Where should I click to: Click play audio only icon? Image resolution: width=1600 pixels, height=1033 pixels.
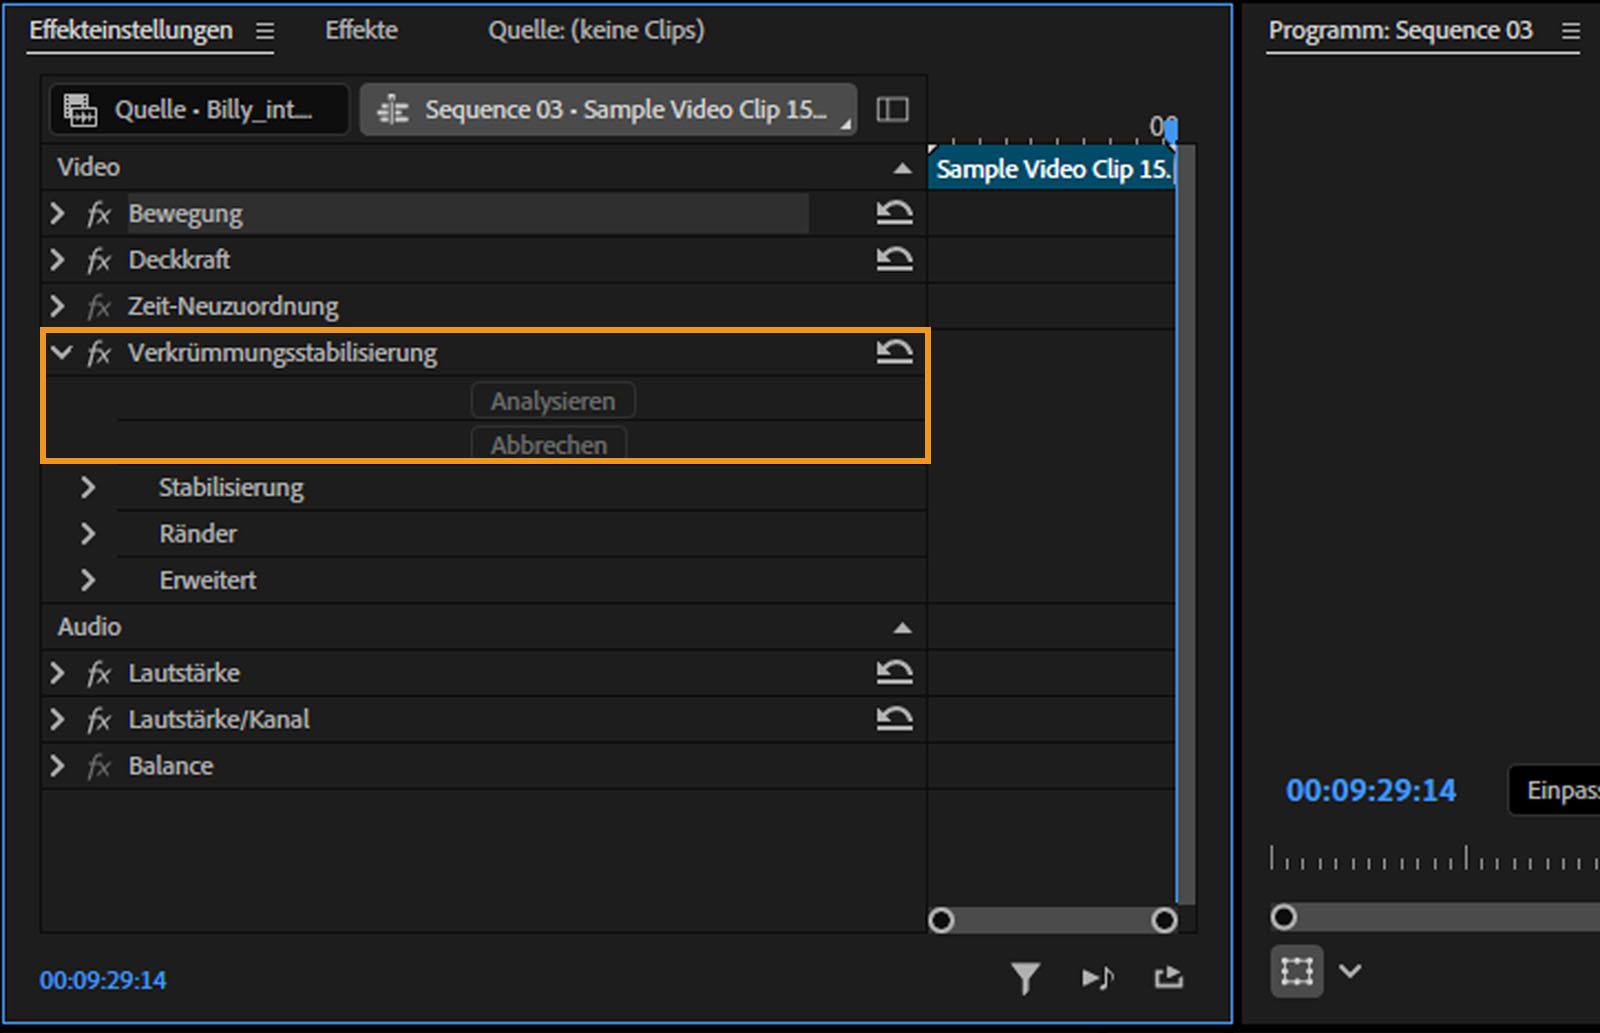pyautogui.click(x=1097, y=978)
